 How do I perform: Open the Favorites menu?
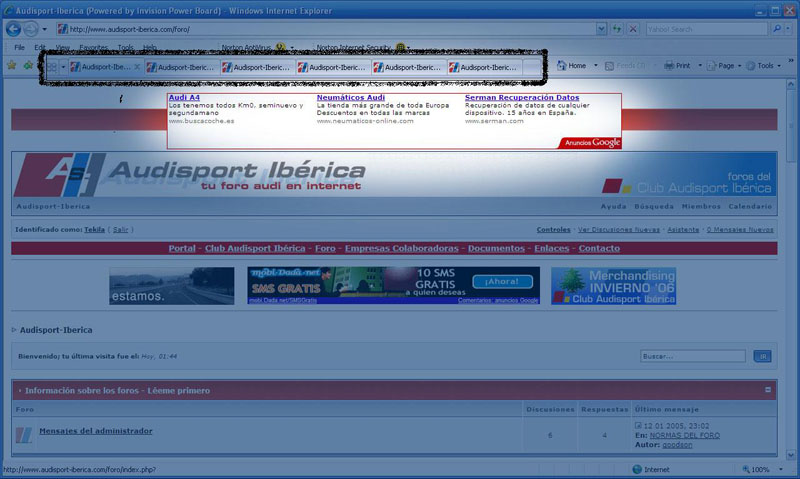93,47
